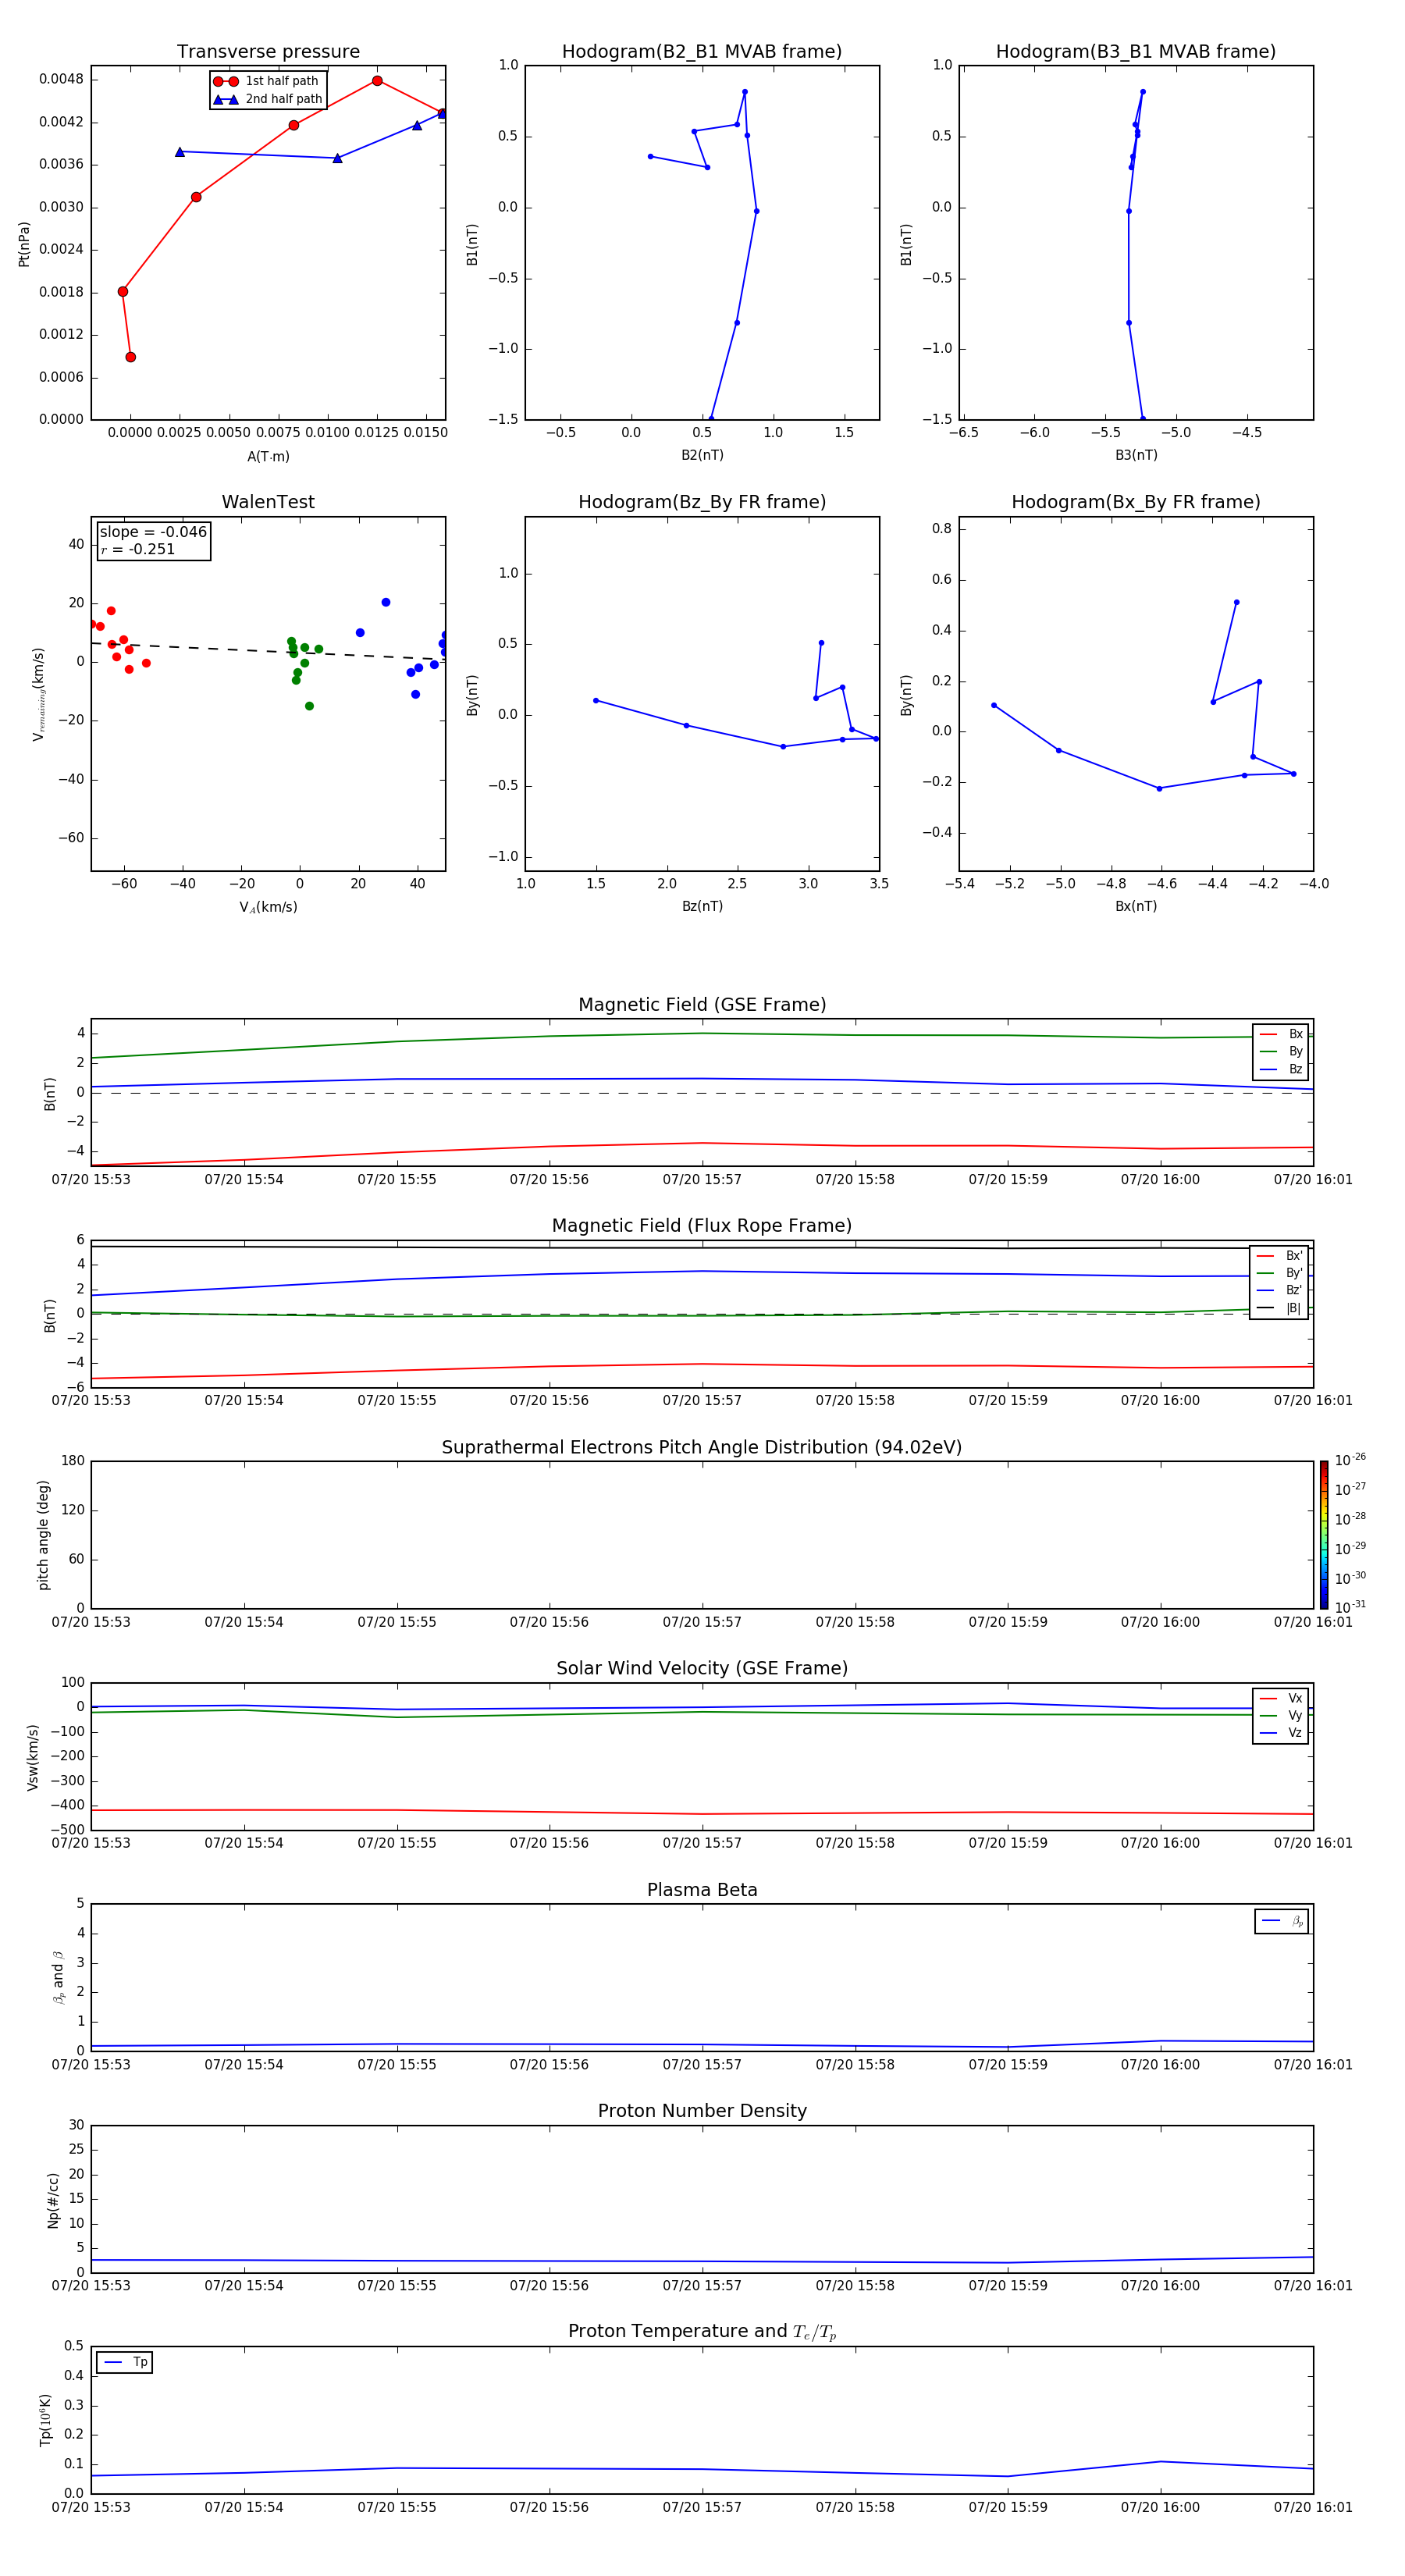The image size is (1405, 2576).
Task: Click the "r = -0.251" annotation
Action: pyautogui.click(x=138, y=549)
